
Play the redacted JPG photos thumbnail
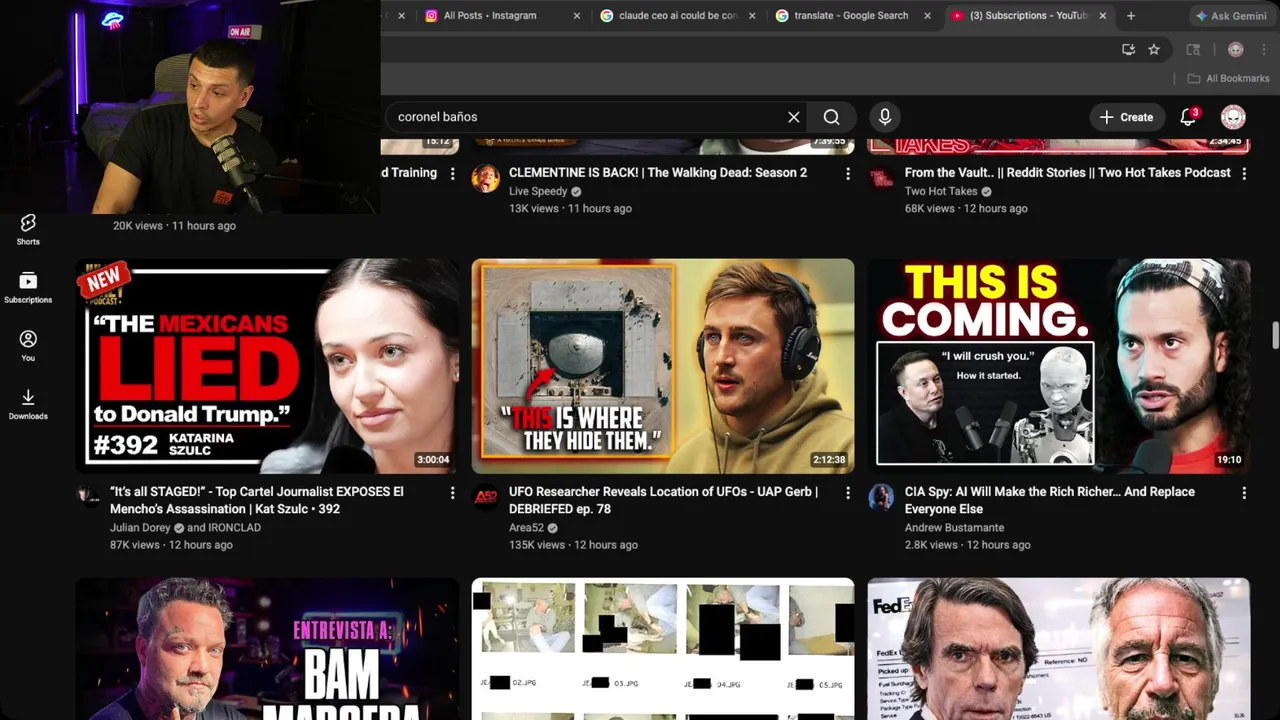click(663, 649)
